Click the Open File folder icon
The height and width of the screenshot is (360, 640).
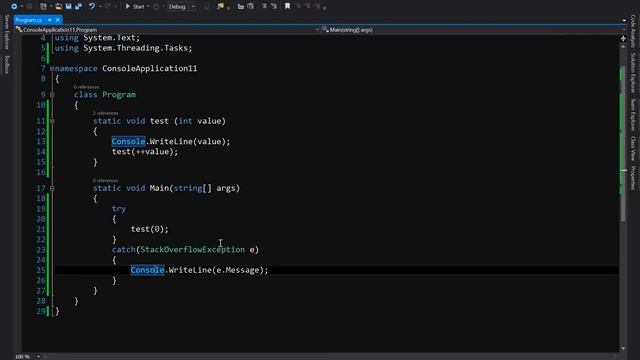point(58,6)
